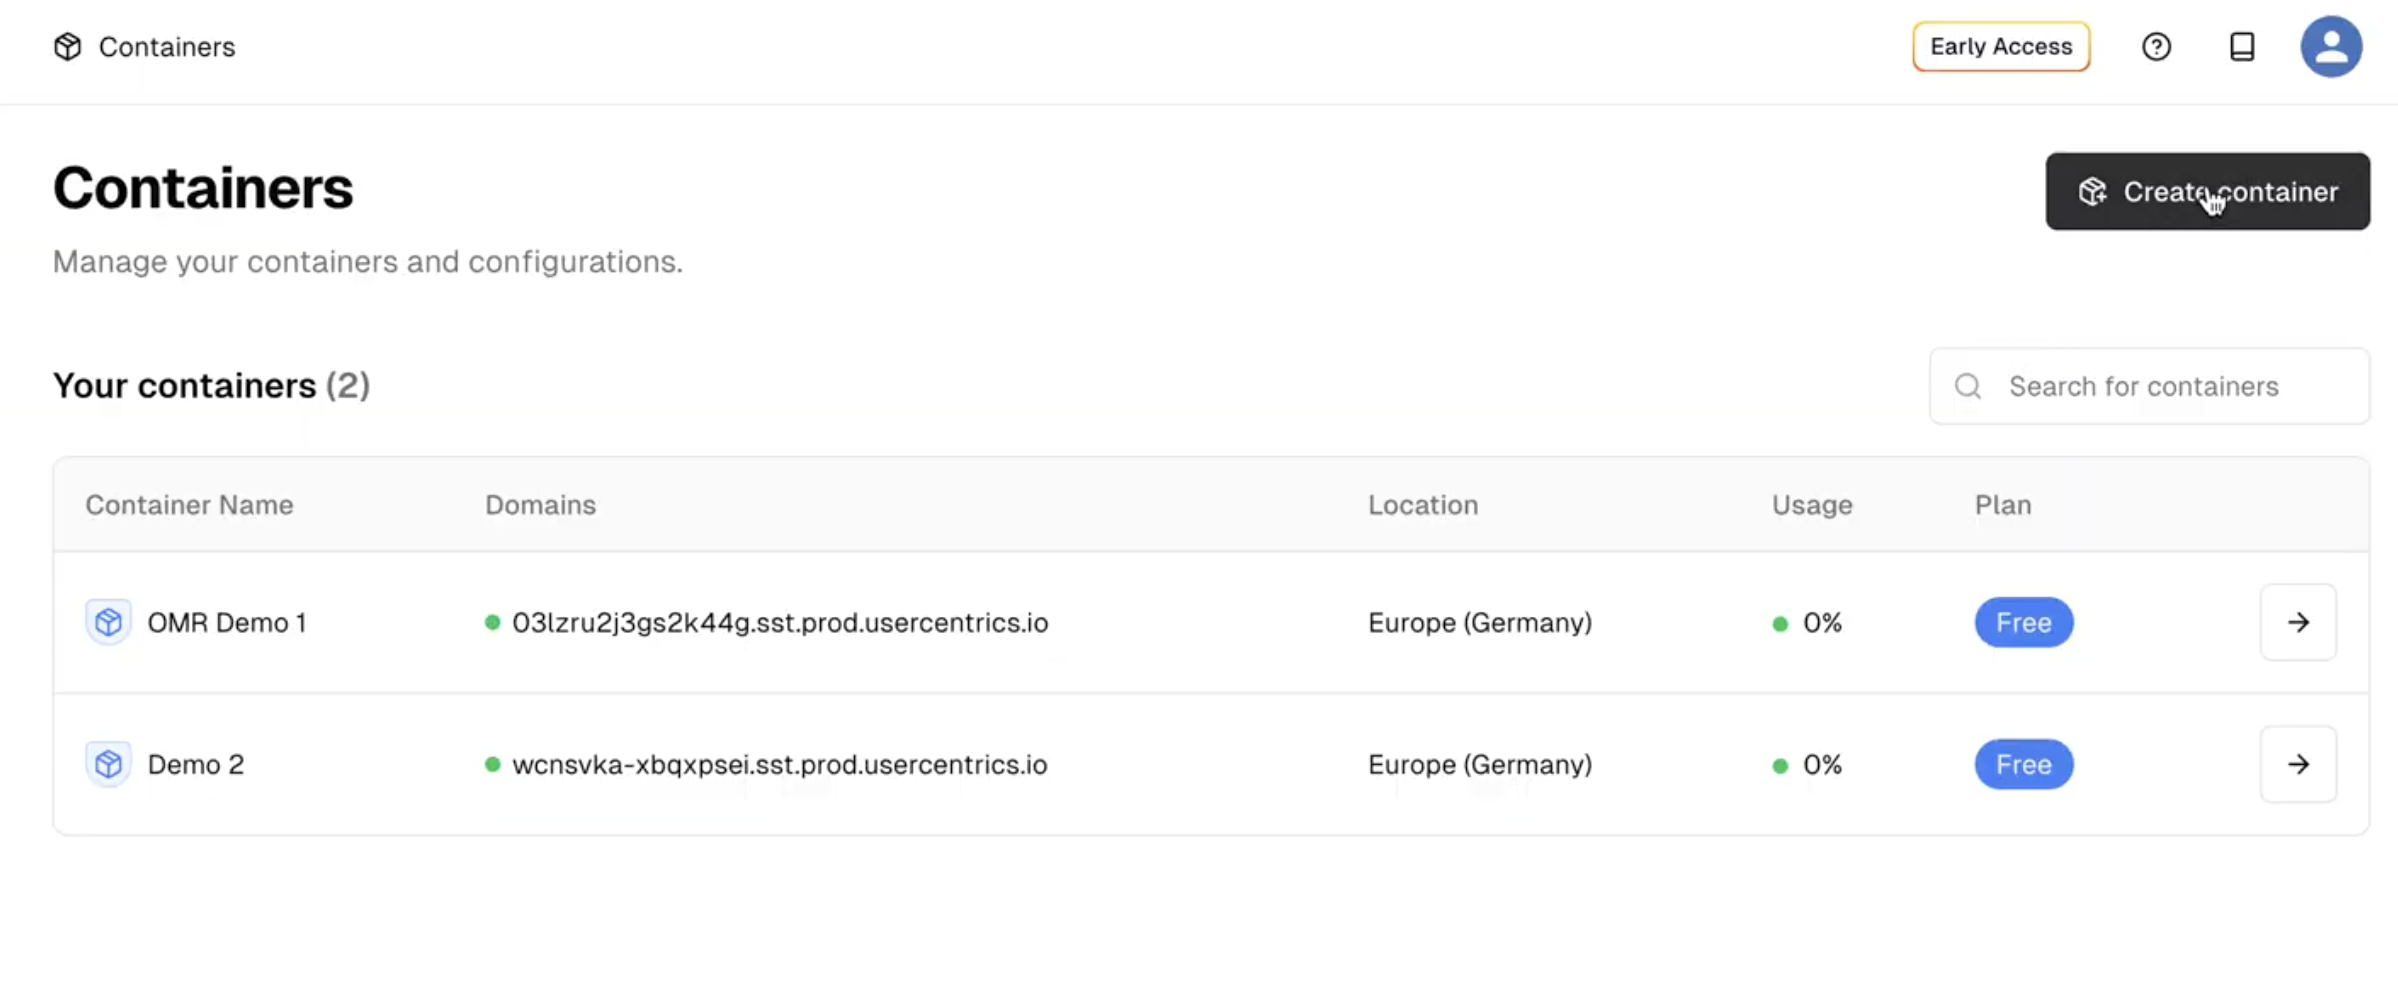Viewport: 2398px width, 994px height.
Task: Focus the Search for containers field
Action: (2149, 386)
